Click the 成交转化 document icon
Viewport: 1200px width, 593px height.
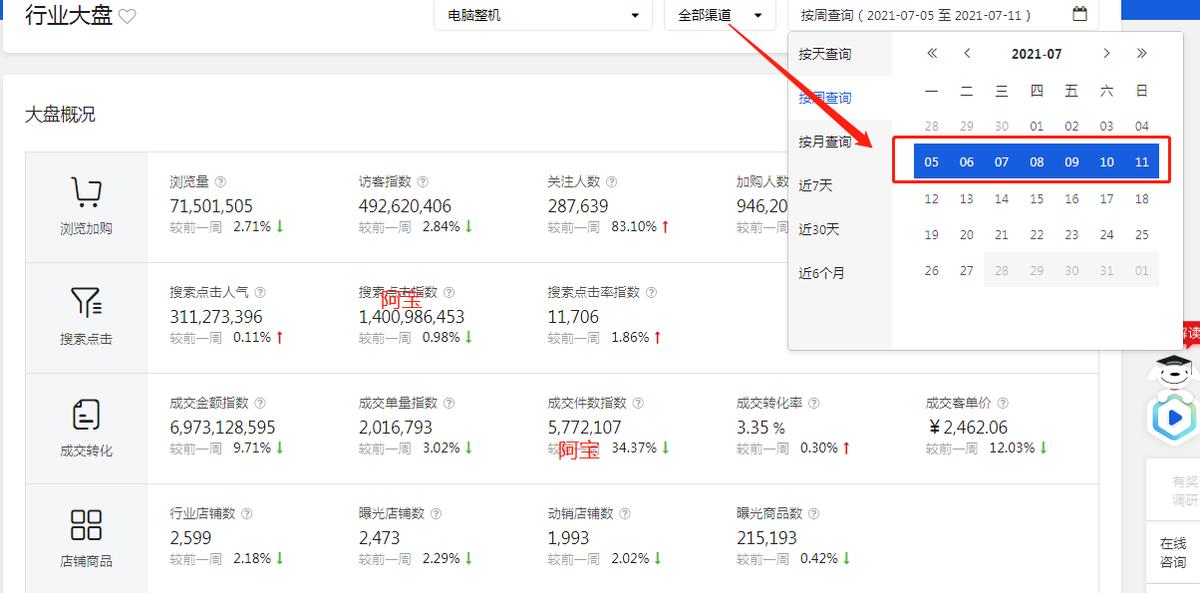click(88, 410)
